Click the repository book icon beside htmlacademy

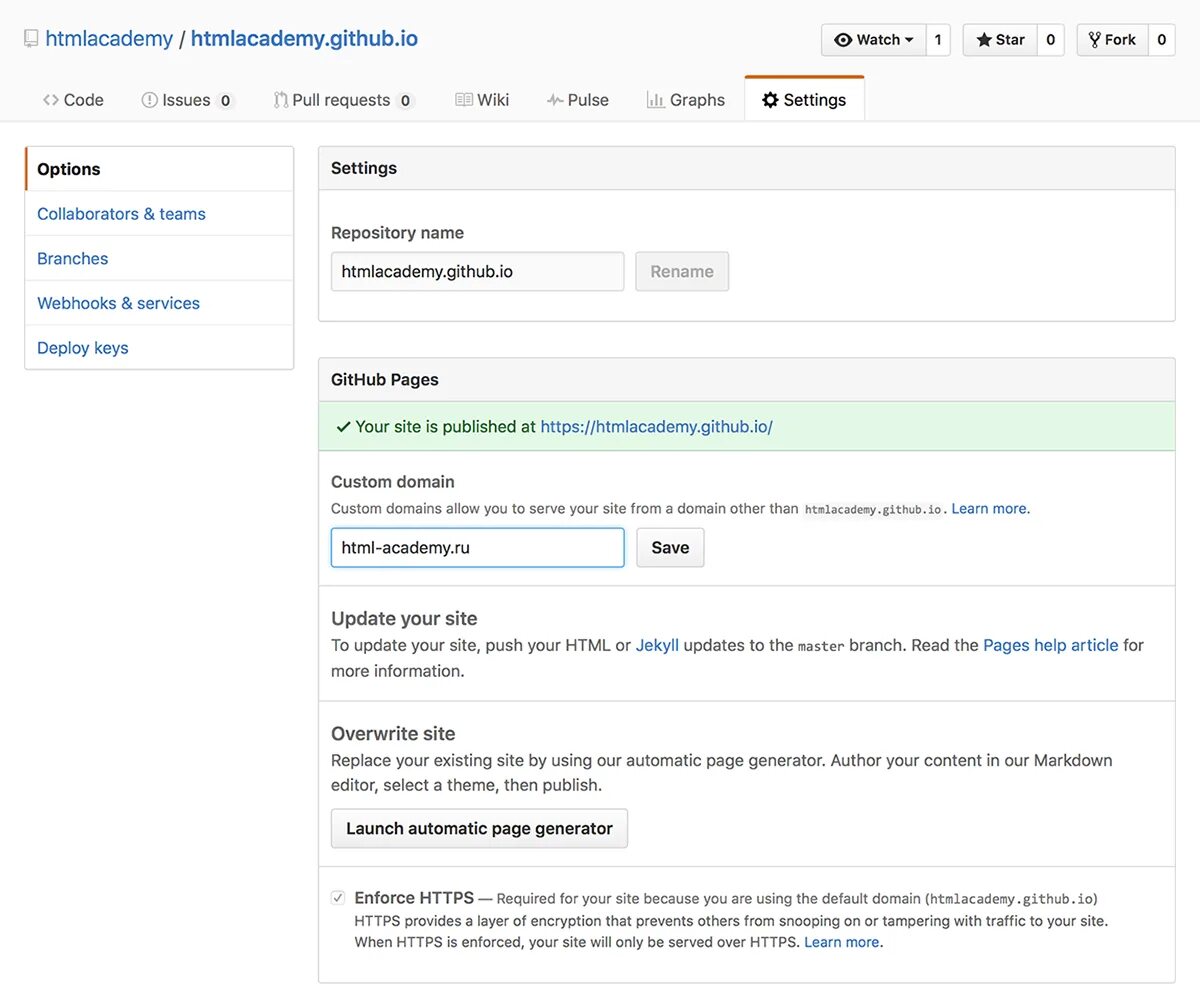tap(31, 39)
